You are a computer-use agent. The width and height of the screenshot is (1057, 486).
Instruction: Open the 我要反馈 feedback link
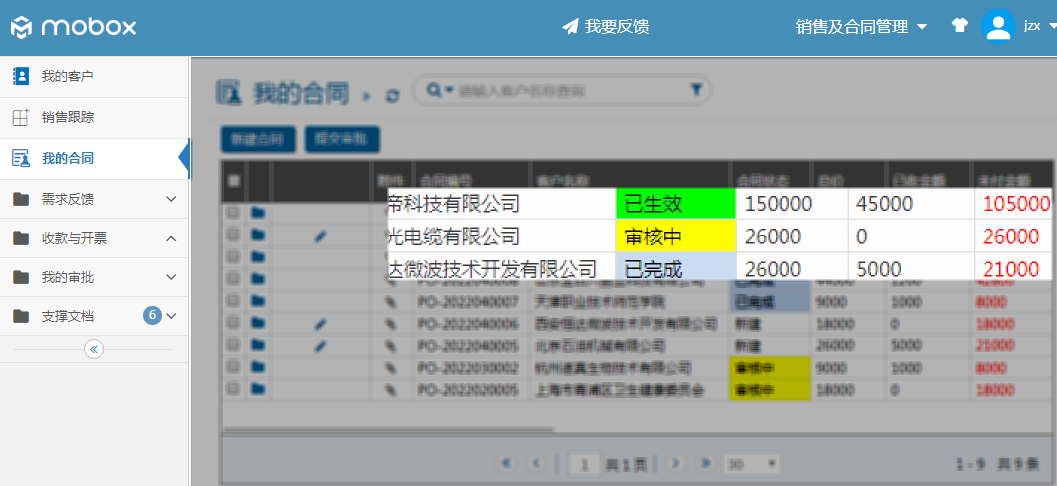coord(606,27)
